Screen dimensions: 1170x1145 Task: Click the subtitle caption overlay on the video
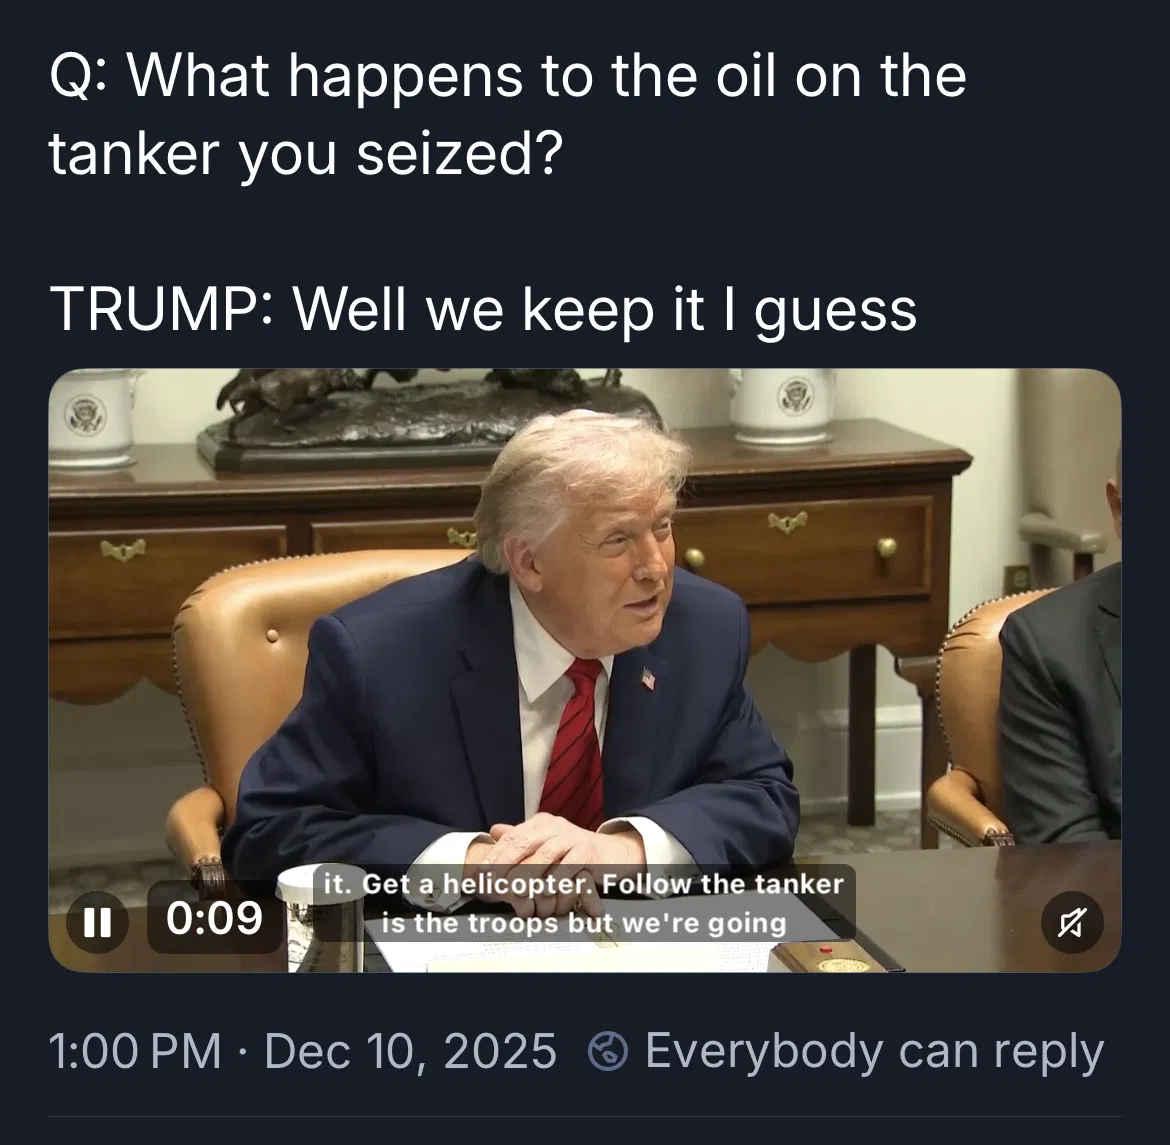[584, 904]
